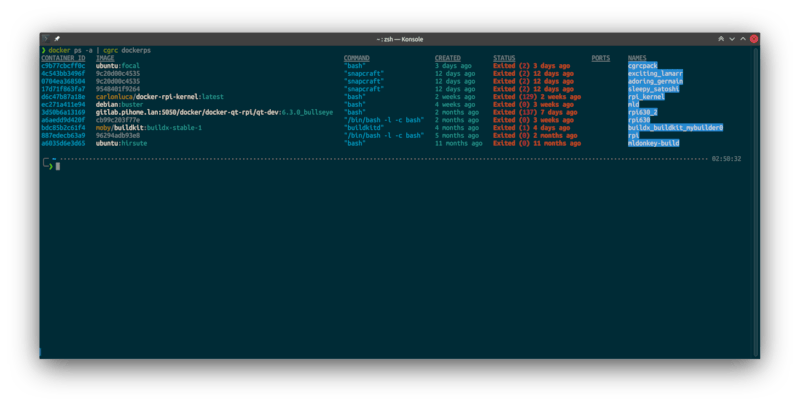Click the buildx_buildkit_mybuilder0 container name
This screenshot has width=800, height=406.
(x=676, y=128)
